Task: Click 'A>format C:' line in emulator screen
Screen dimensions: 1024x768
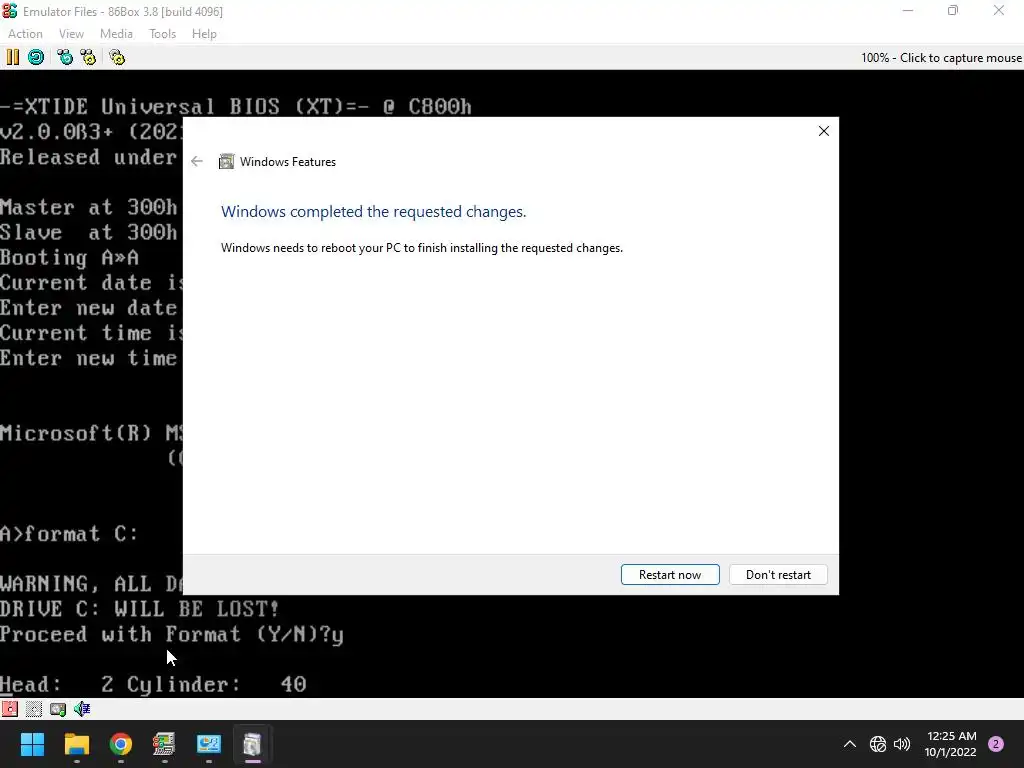Action: tap(69, 534)
